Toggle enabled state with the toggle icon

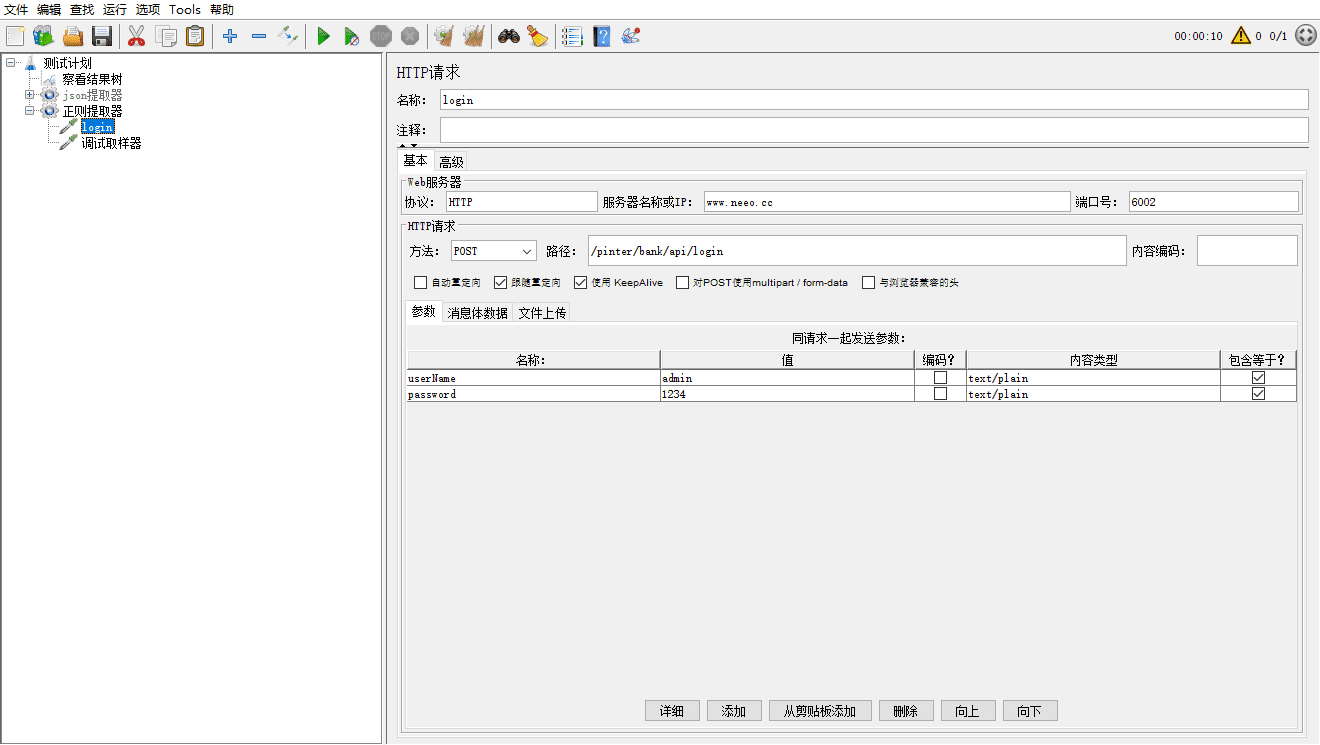(288, 37)
